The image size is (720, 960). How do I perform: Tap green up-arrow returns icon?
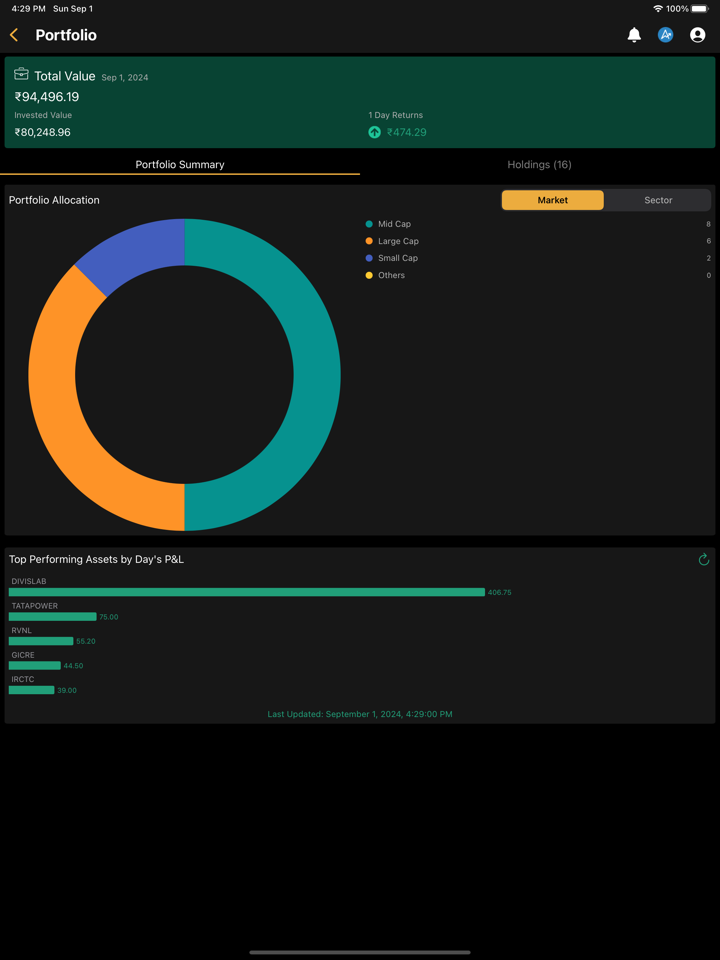pos(375,132)
